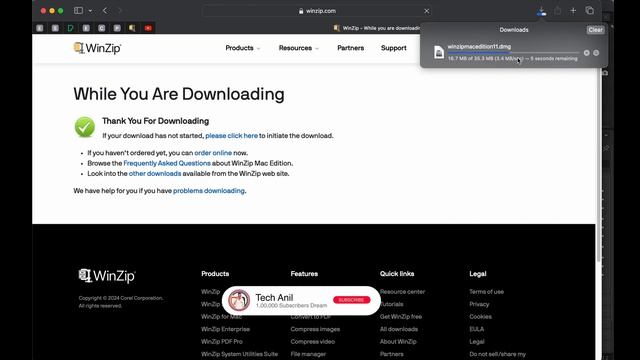
Task: Open Resource center footer link
Action: pyautogui.click(x=402, y=291)
